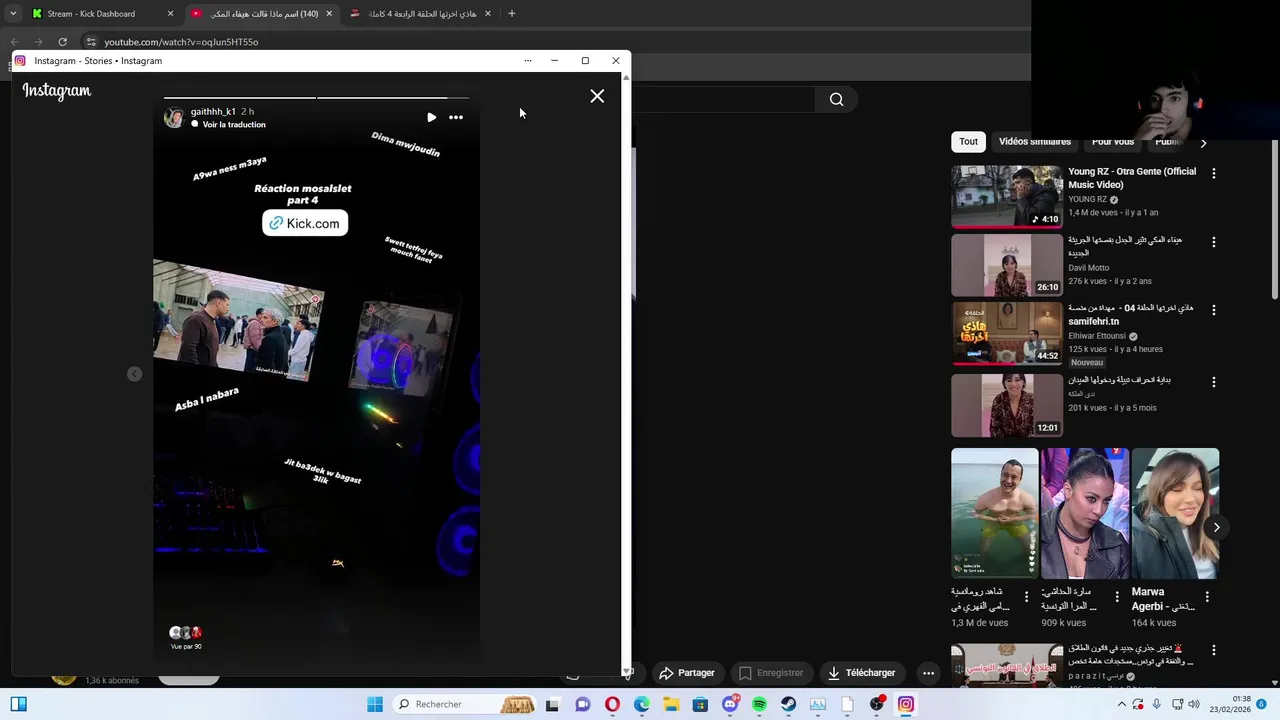Image resolution: width=1280 pixels, height=720 pixels.
Task: Click the Elhiwar Ettounsi channel name
Action: click(1097, 336)
